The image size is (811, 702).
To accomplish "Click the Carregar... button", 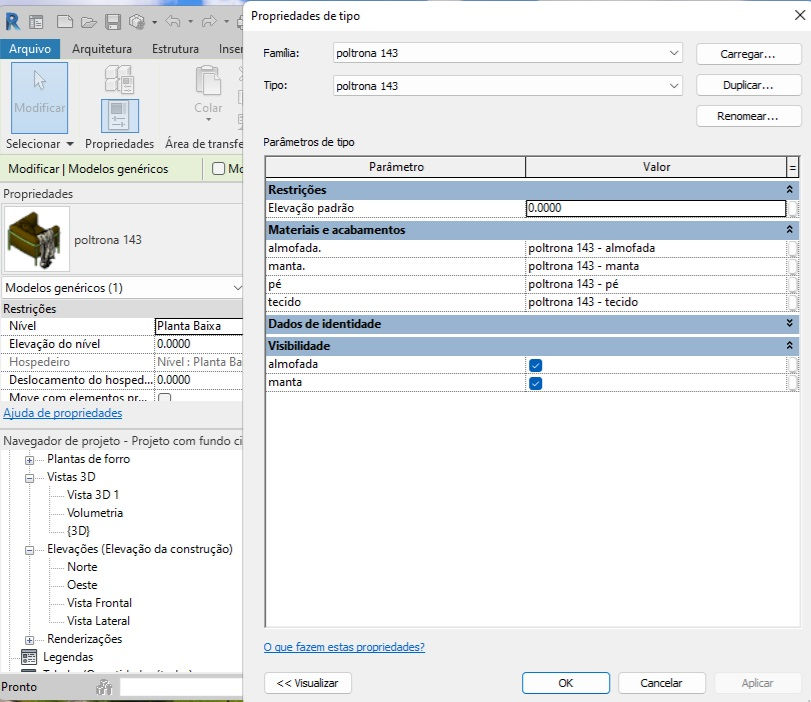I will point(748,54).
